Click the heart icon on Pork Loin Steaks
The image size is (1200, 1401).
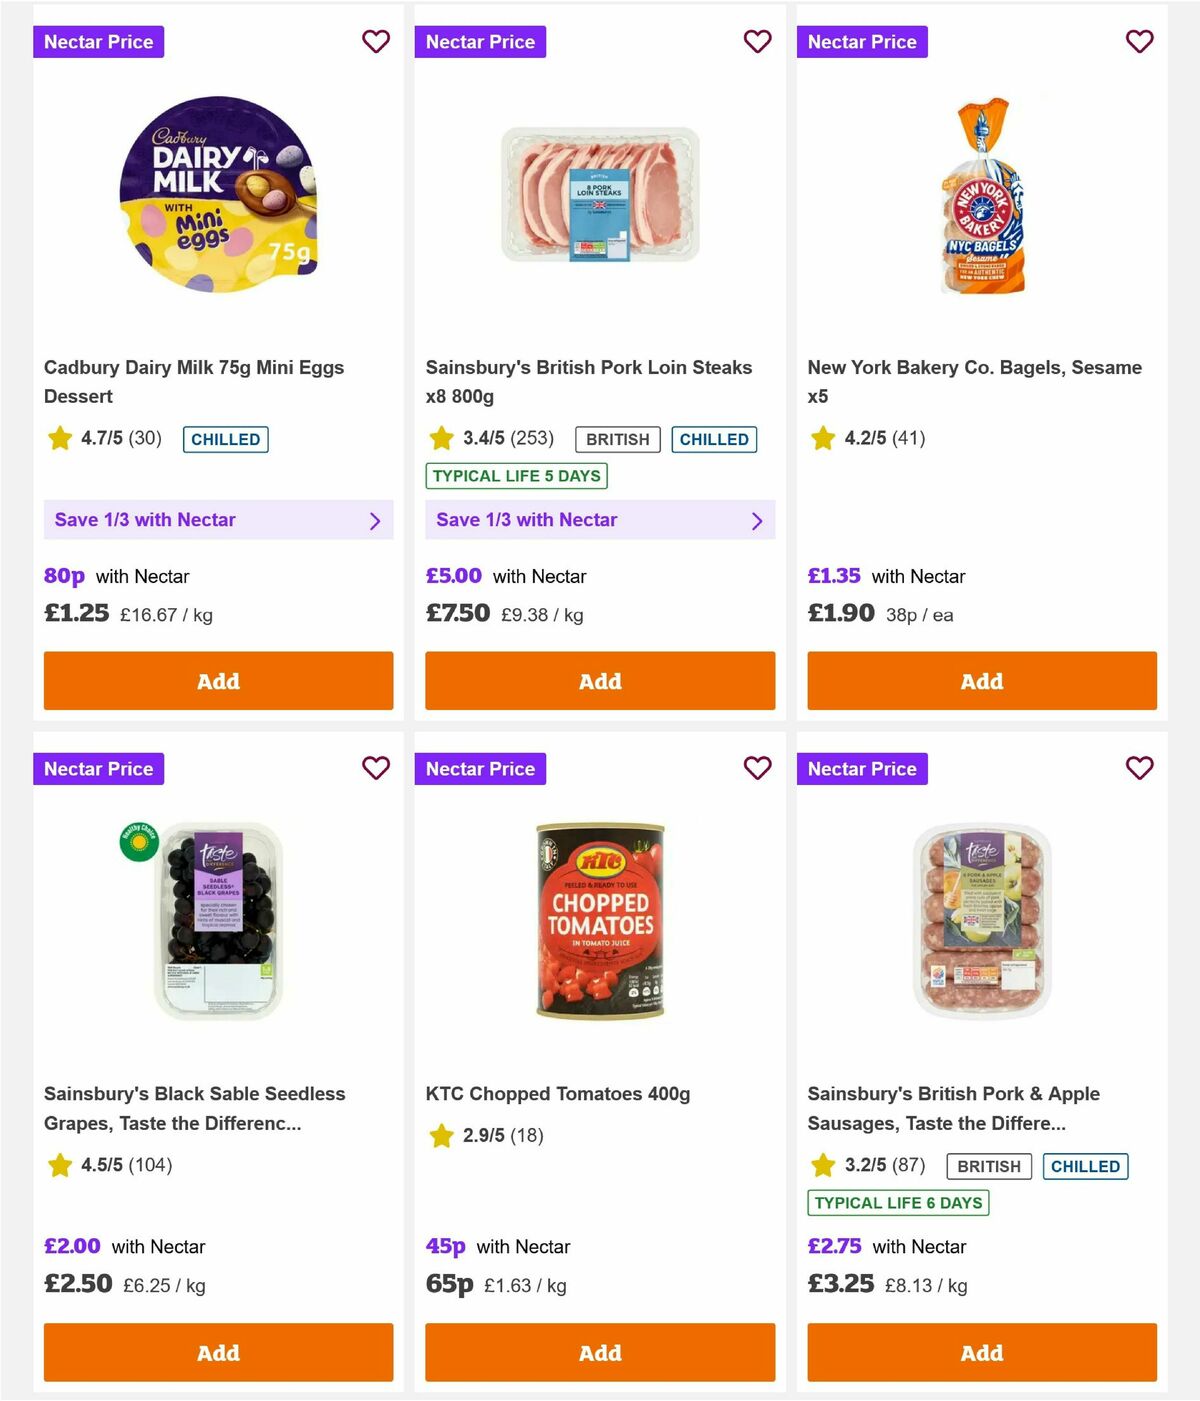[757, 42]
